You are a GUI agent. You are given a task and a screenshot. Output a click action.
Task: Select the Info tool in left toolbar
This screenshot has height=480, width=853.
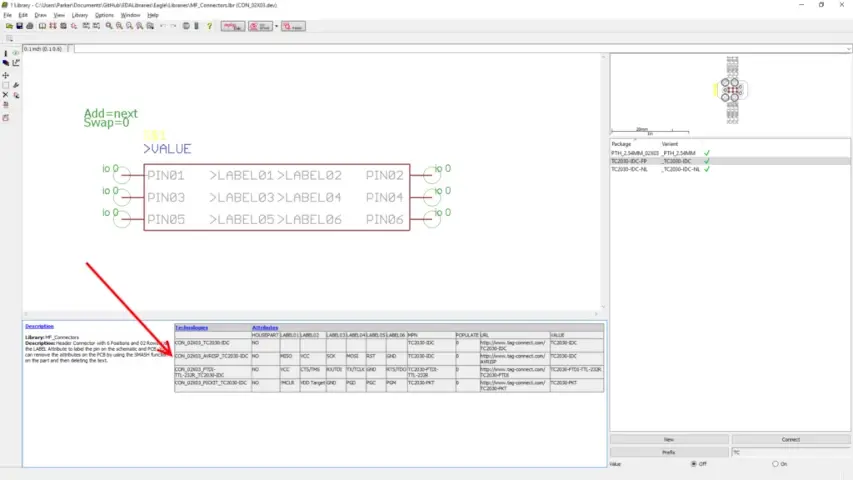click(x=6, y=53)
